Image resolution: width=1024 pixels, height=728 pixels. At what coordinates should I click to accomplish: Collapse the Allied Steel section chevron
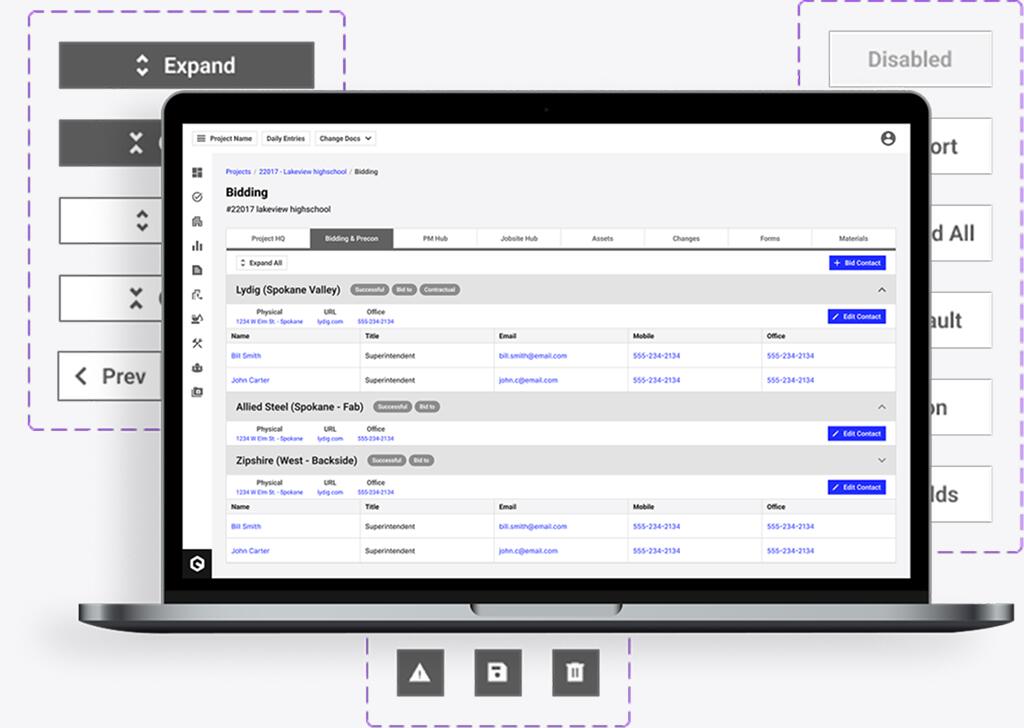(881, 407)
